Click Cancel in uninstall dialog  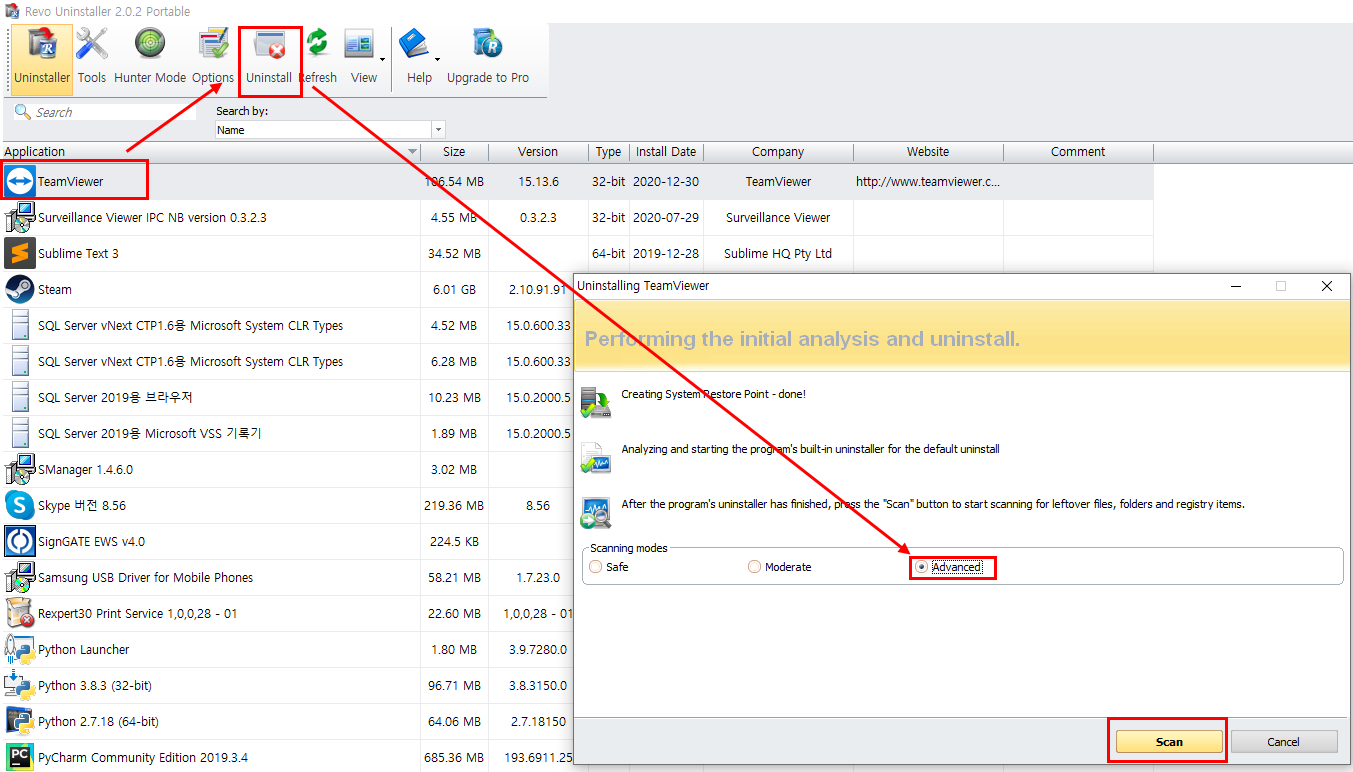click(1284, 742)
